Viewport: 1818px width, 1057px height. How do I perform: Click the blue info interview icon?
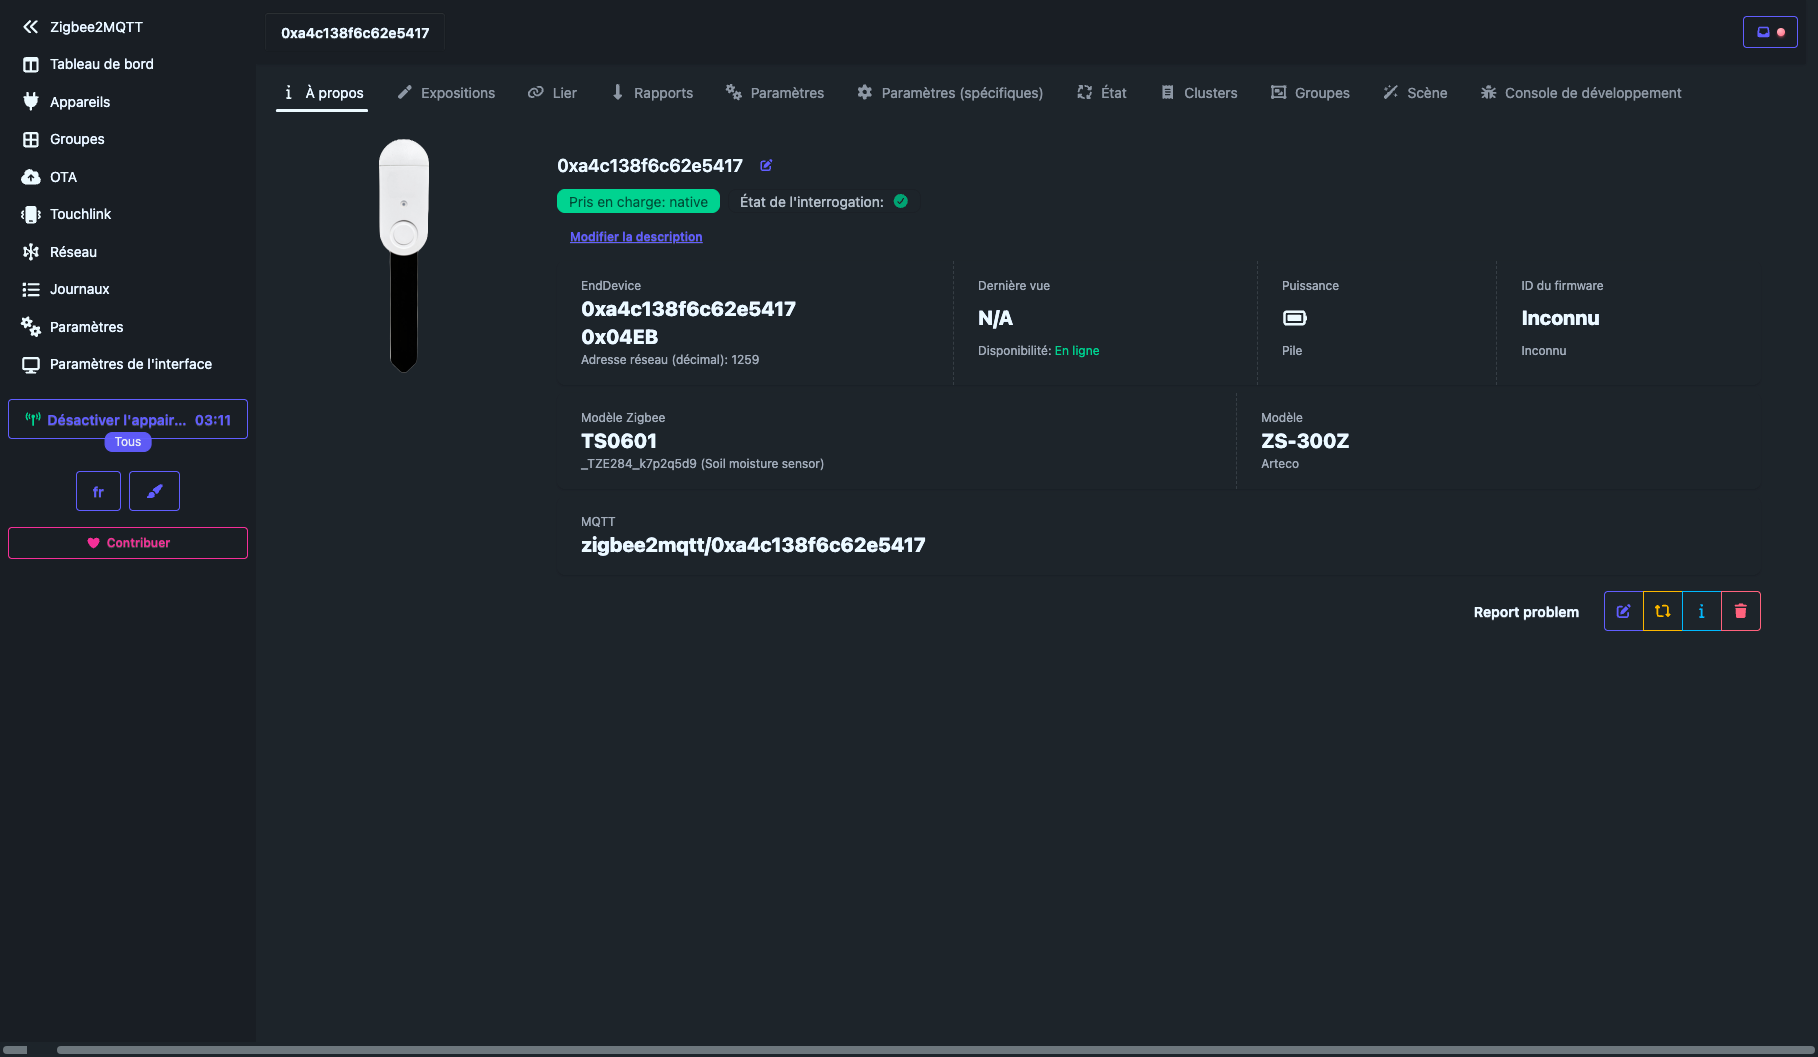1701,611
